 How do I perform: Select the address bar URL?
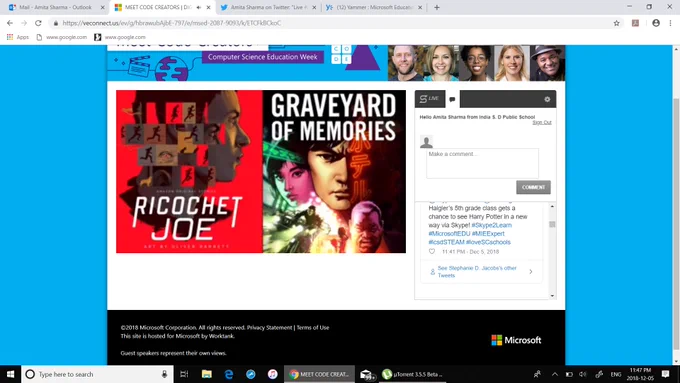pos(172,23)
